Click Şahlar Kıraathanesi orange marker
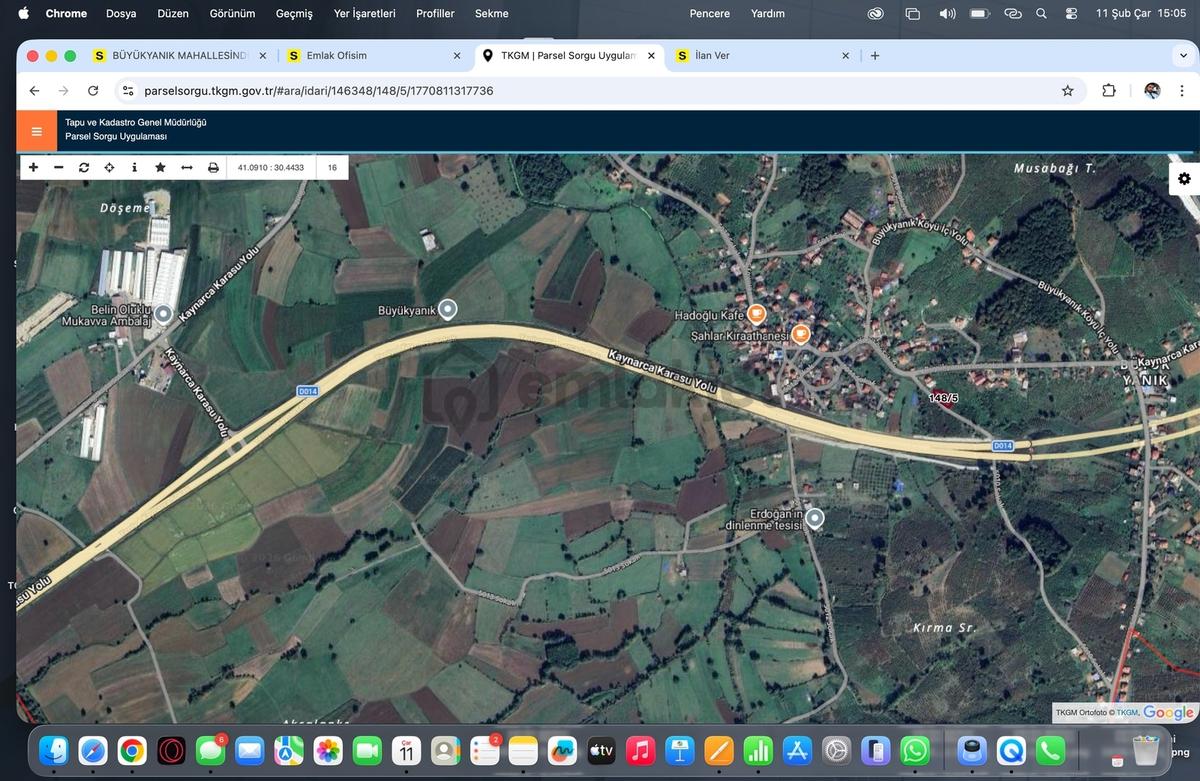Image resolution: width=1200 pixels, height=781 pixels. click(800, 333)
